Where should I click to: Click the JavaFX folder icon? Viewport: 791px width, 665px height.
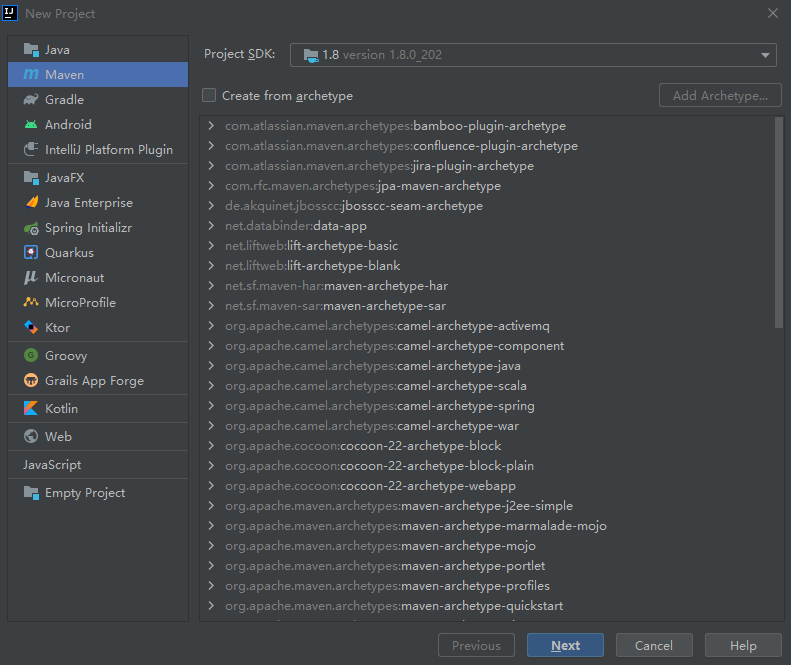coord(31,178)
